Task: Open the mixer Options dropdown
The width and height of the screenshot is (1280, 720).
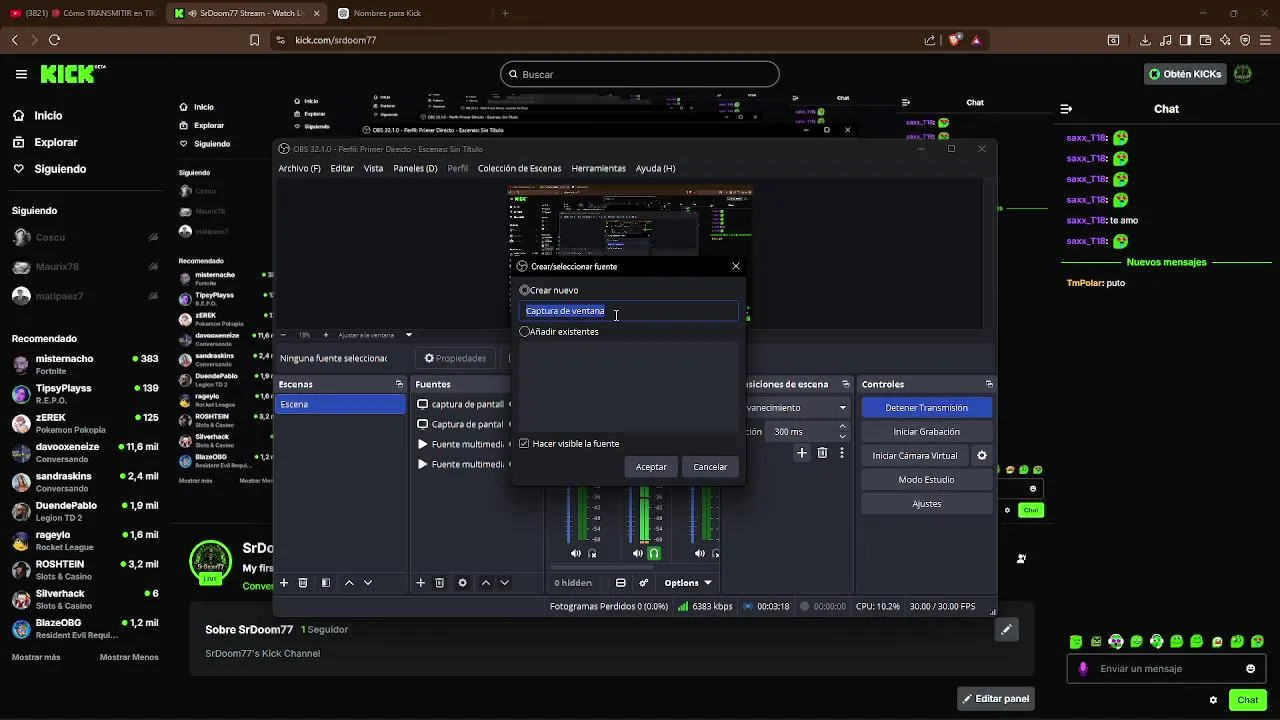Action: click(688, 583)
